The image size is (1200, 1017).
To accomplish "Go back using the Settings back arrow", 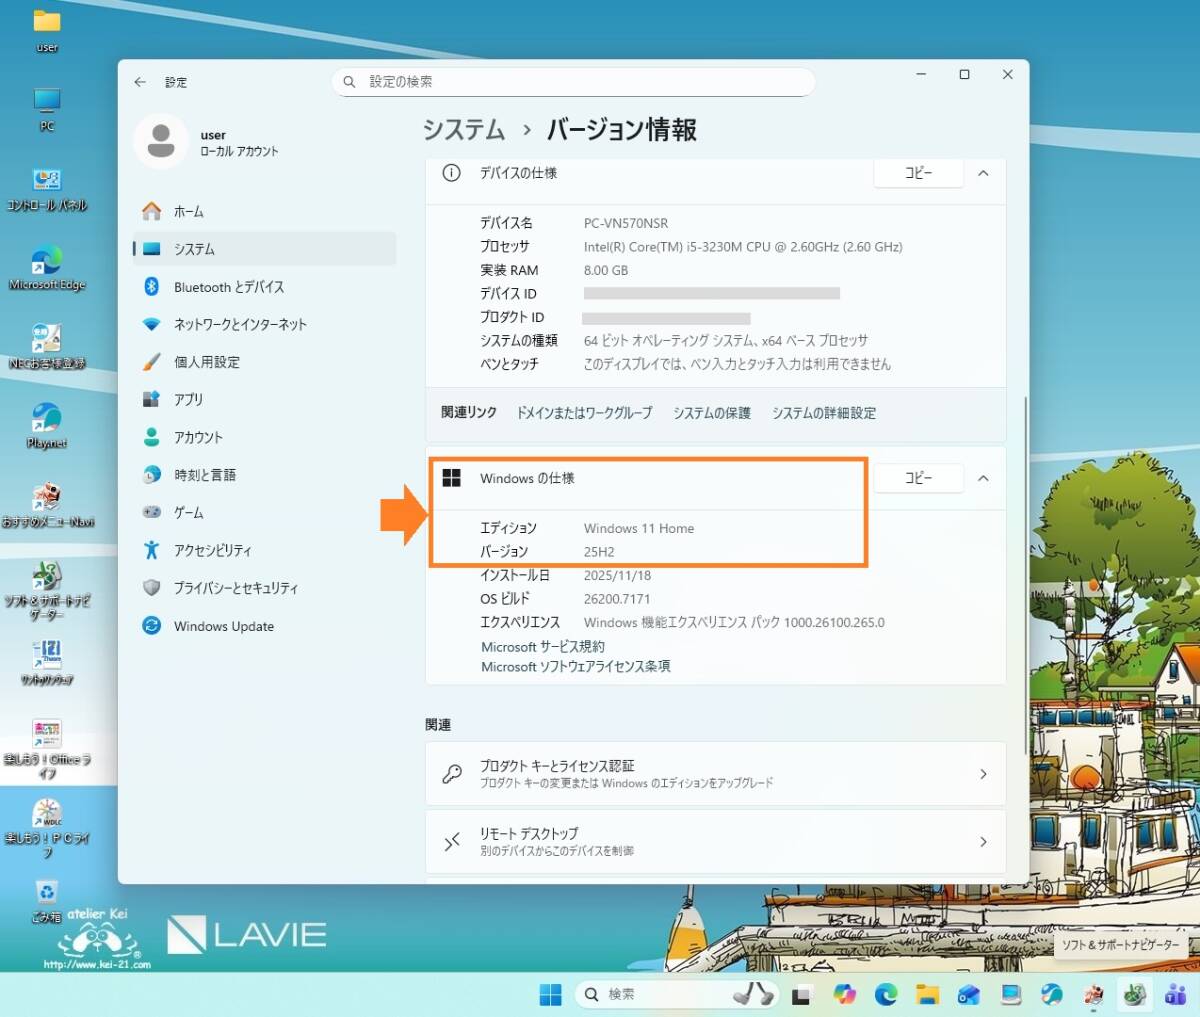I will tap(140, 82).
